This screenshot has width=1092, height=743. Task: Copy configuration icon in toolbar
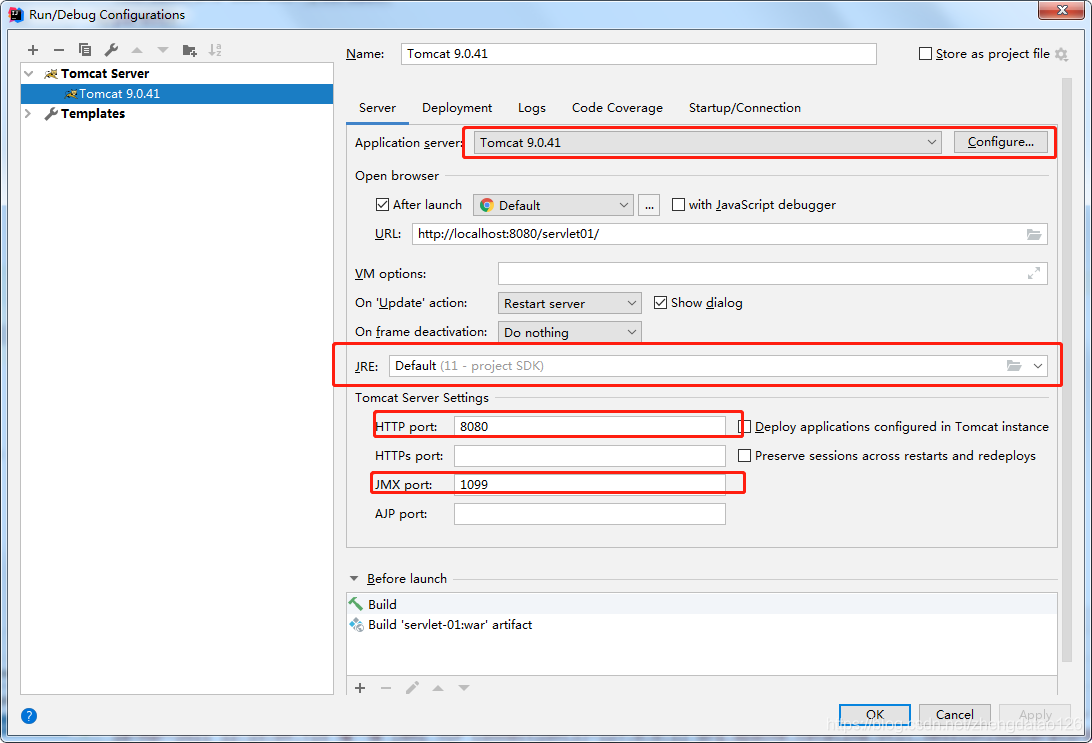[84, 50]
